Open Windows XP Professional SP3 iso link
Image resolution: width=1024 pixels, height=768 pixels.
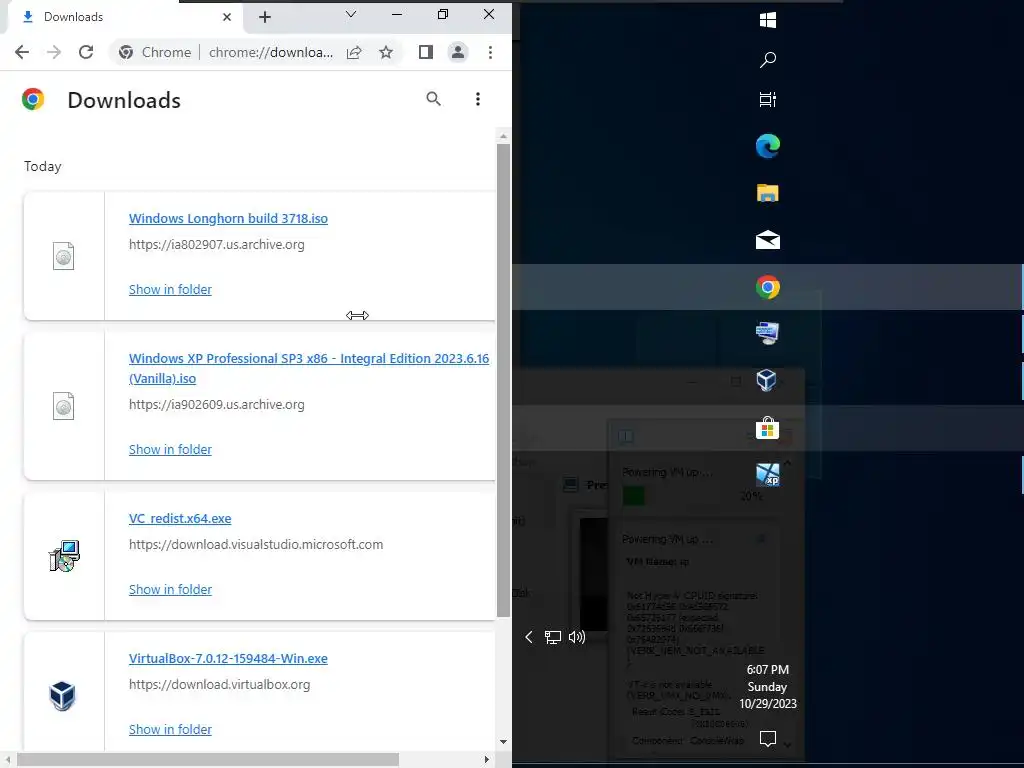coord(309,368)
